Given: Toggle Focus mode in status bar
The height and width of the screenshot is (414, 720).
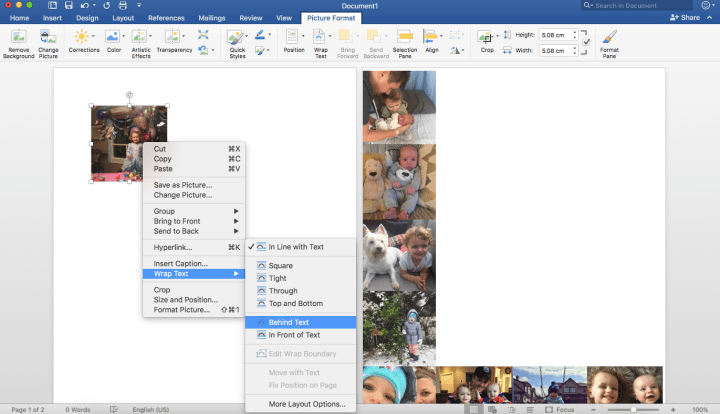Looking at the screenshot, I should coord(559,409).
